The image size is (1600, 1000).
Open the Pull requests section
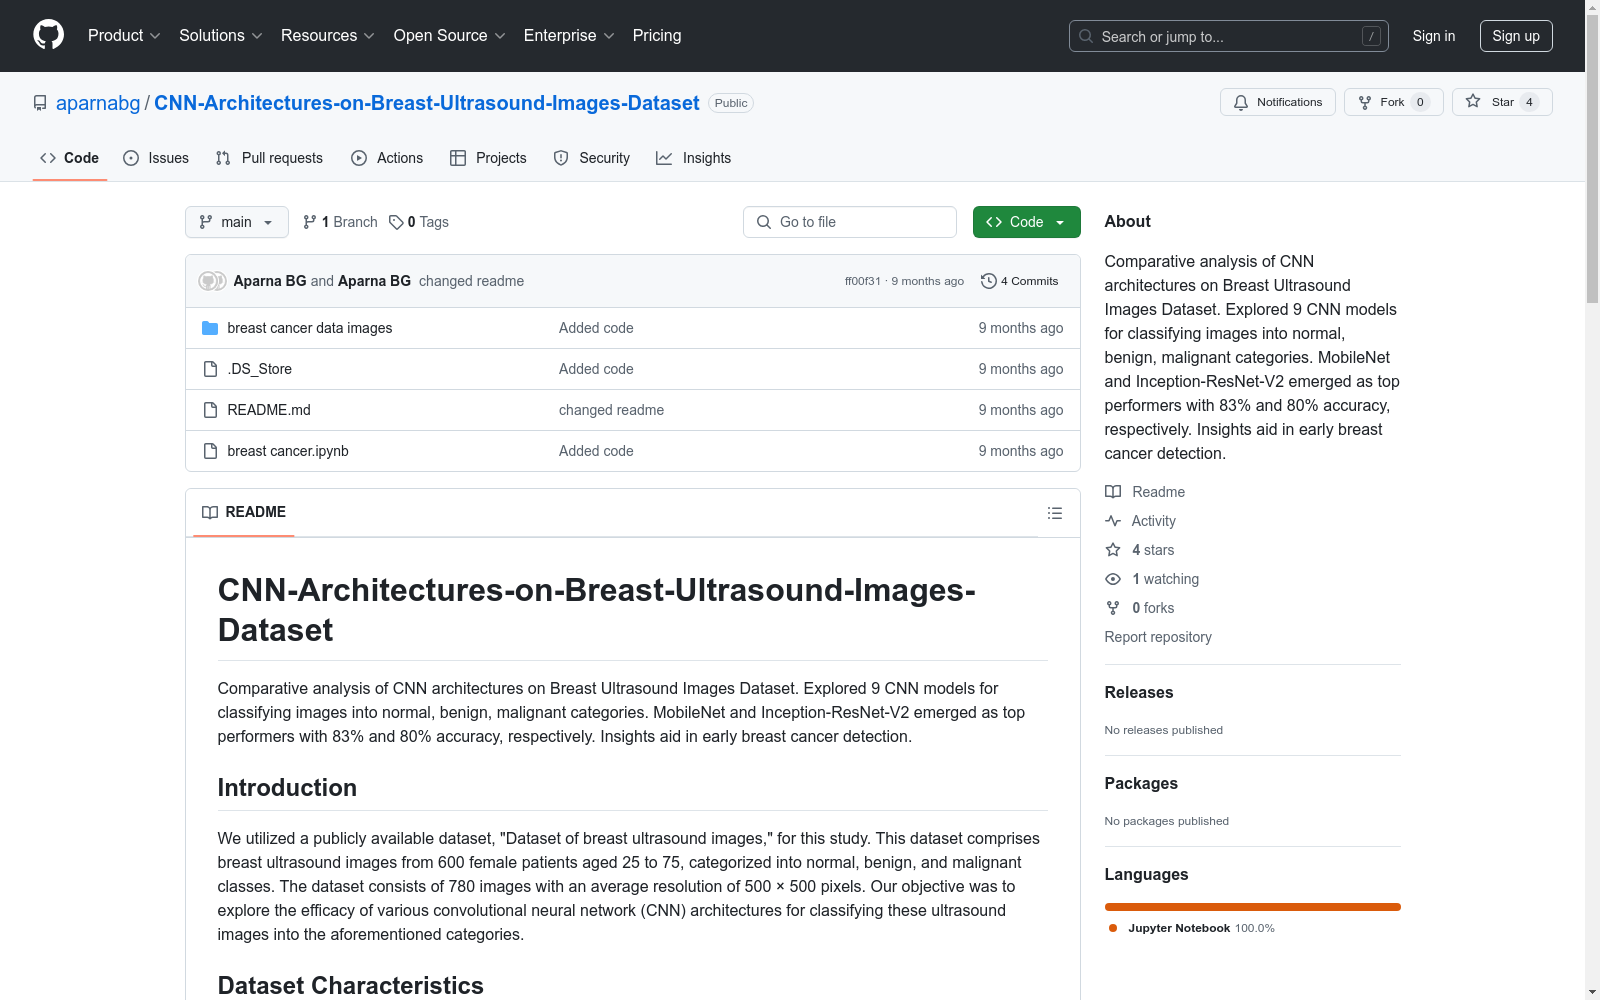[268, 158]
